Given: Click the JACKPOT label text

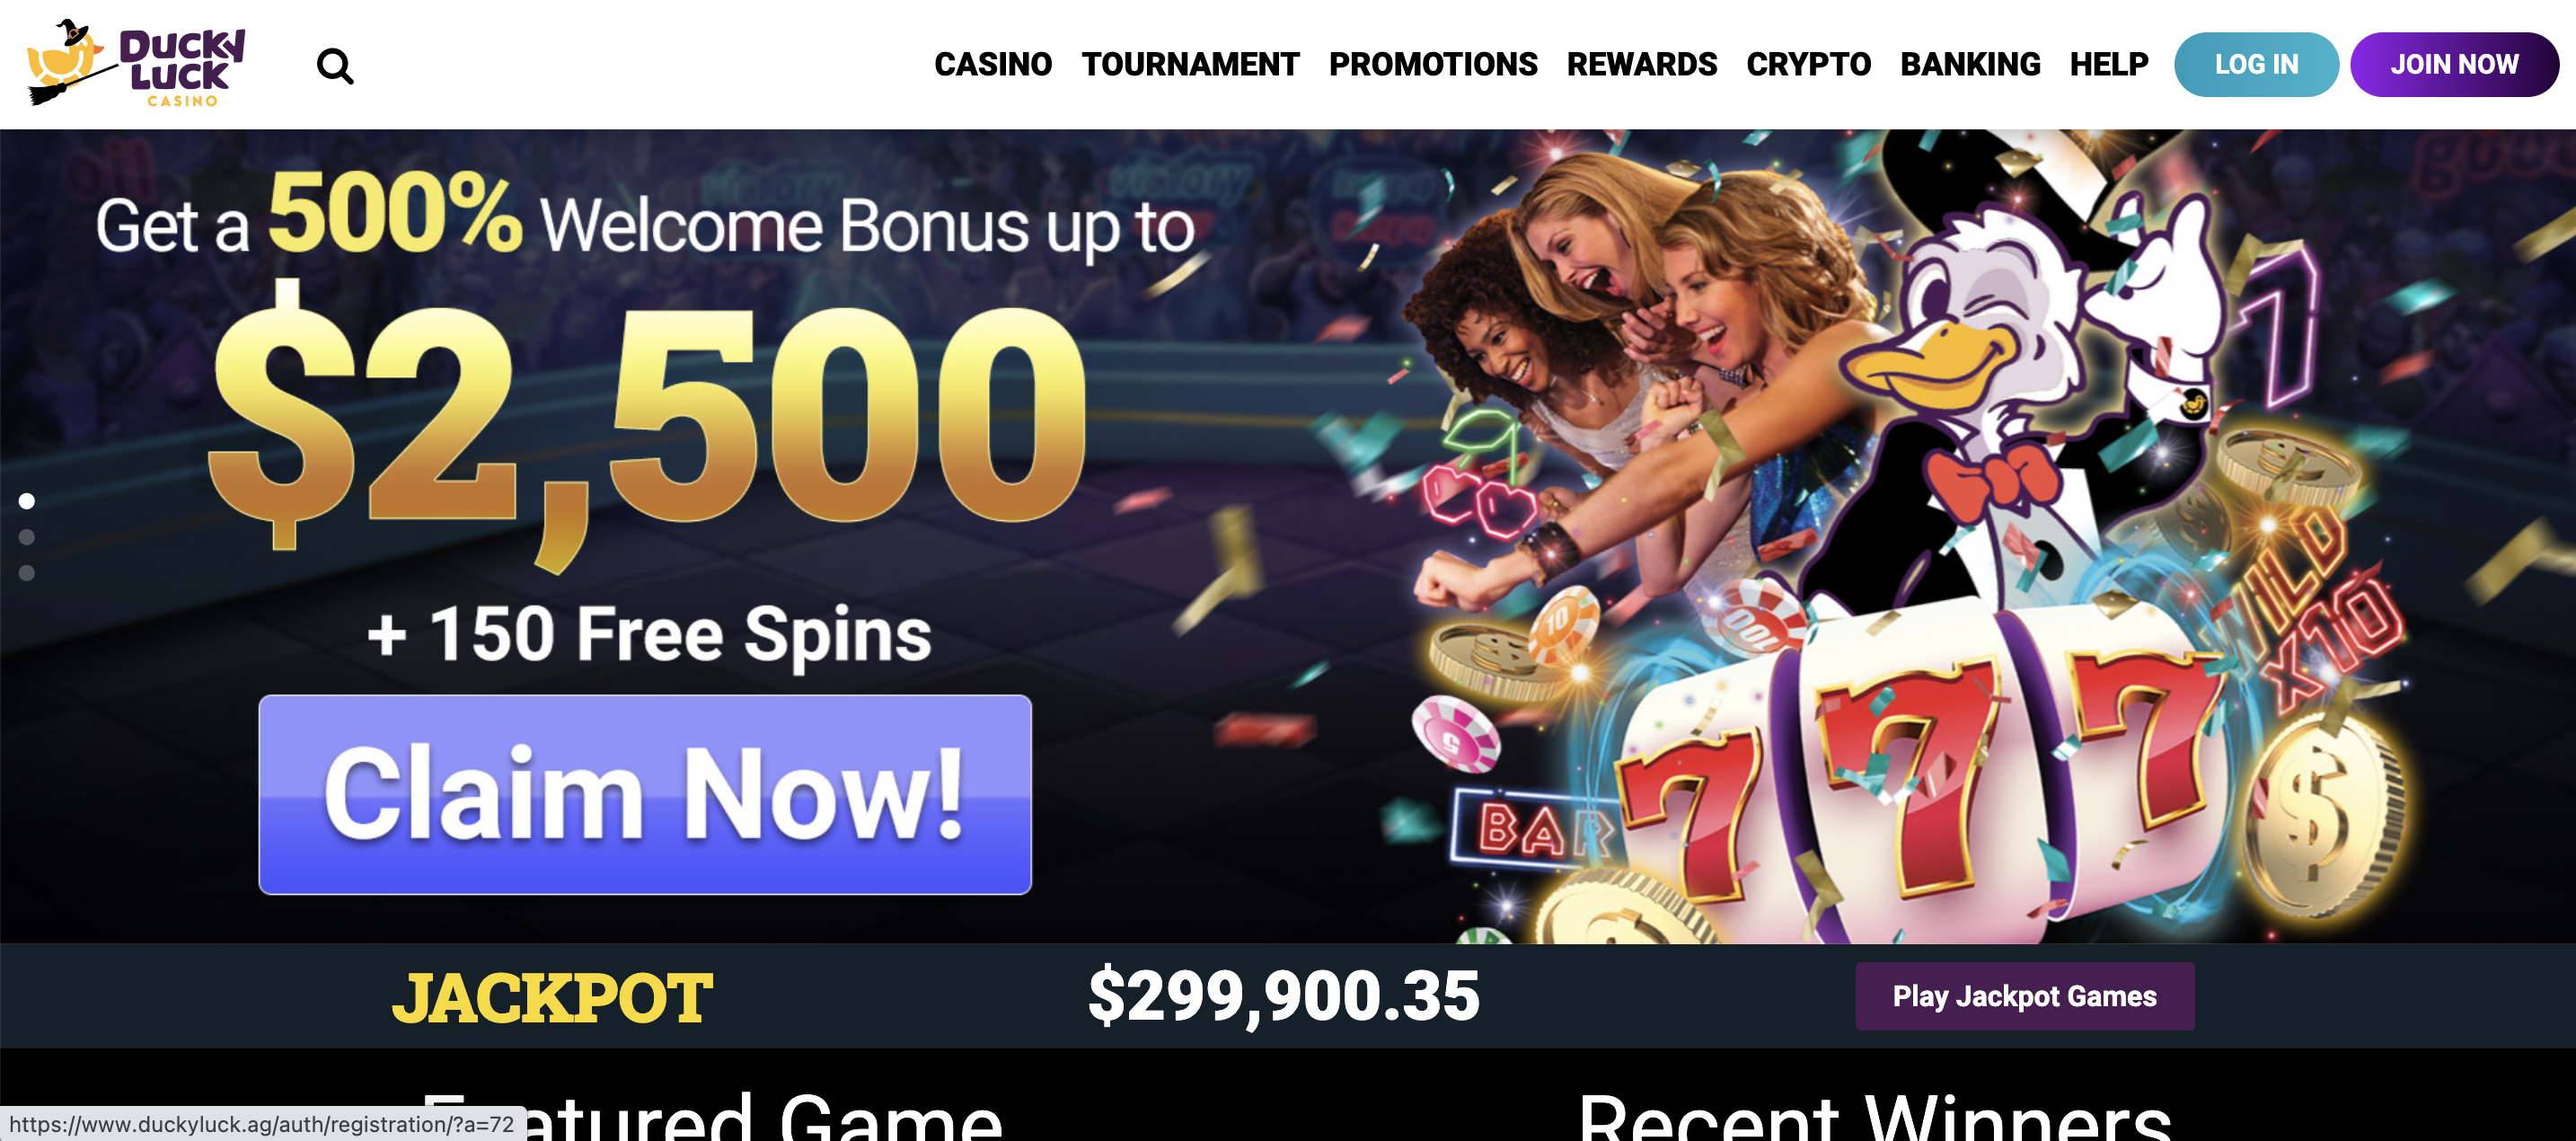Looking at the screenshot, I should tap(552, 997).
